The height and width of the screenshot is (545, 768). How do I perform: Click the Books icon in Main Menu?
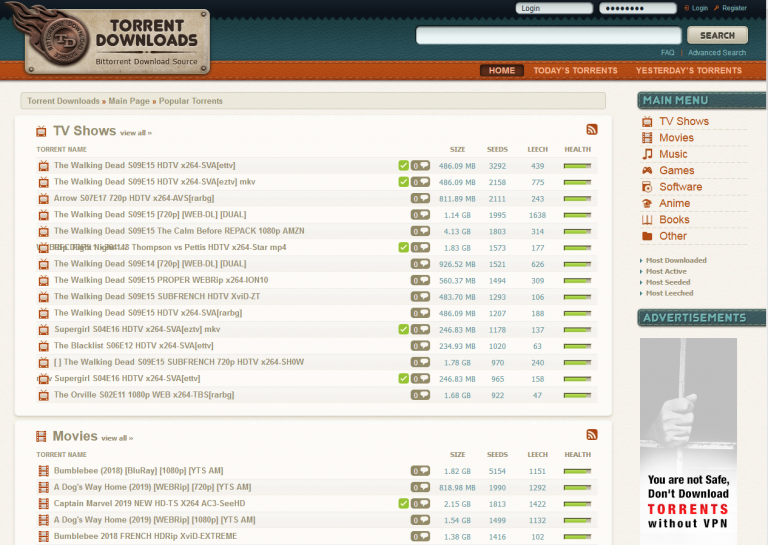tap(648, 220)
